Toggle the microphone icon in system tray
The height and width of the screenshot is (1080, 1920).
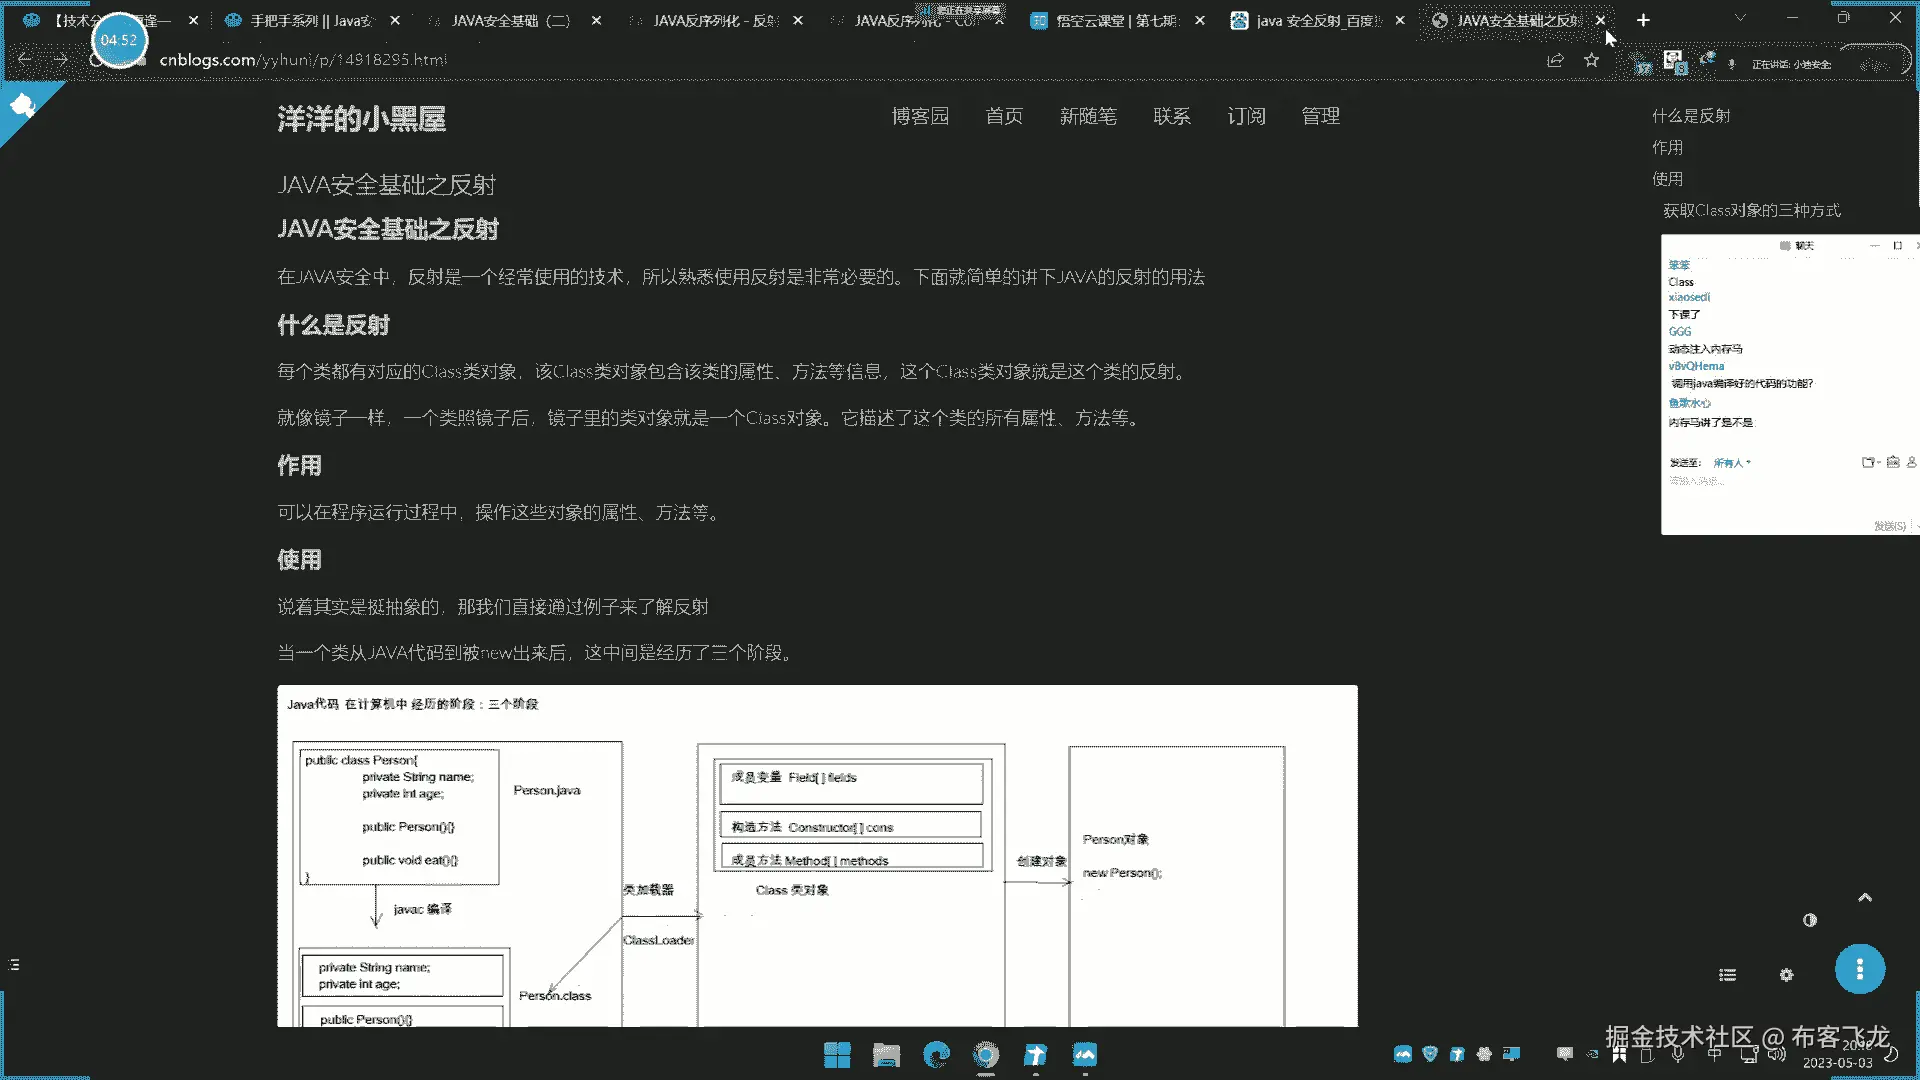pos(1678,1054)
